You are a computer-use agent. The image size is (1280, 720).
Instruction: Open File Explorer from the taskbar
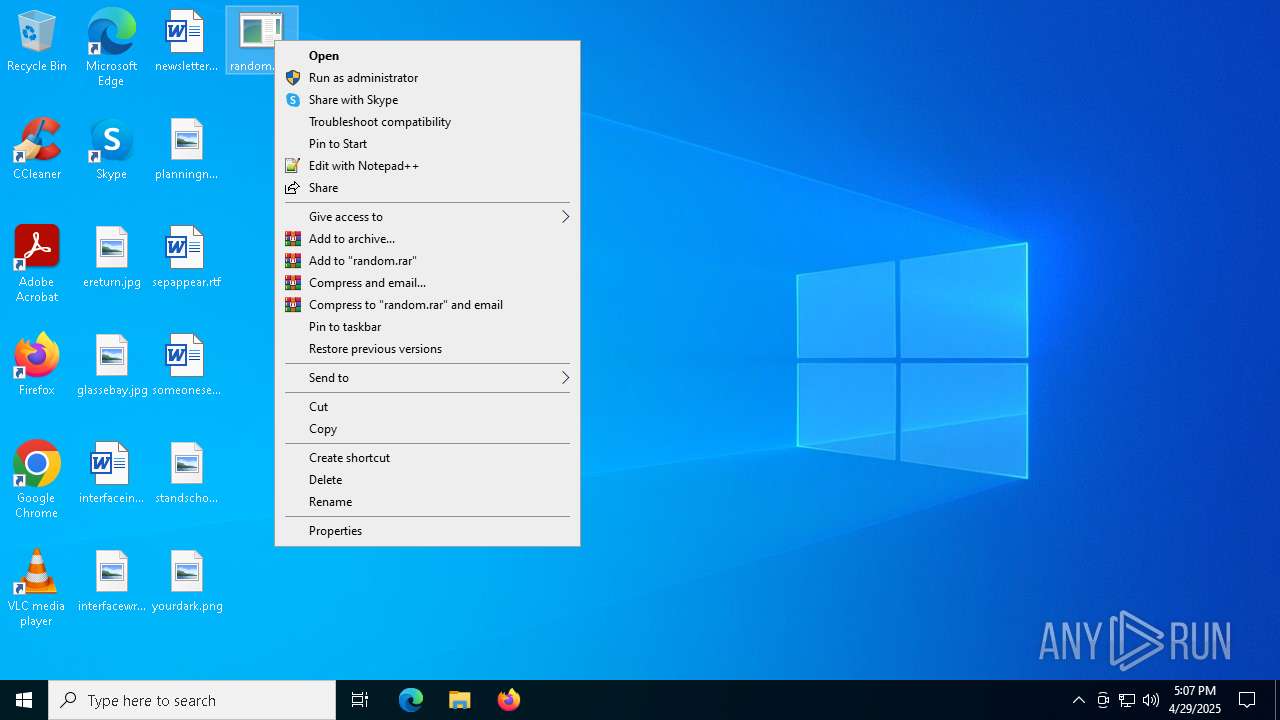pyautogui.click(x=460, y=700)
